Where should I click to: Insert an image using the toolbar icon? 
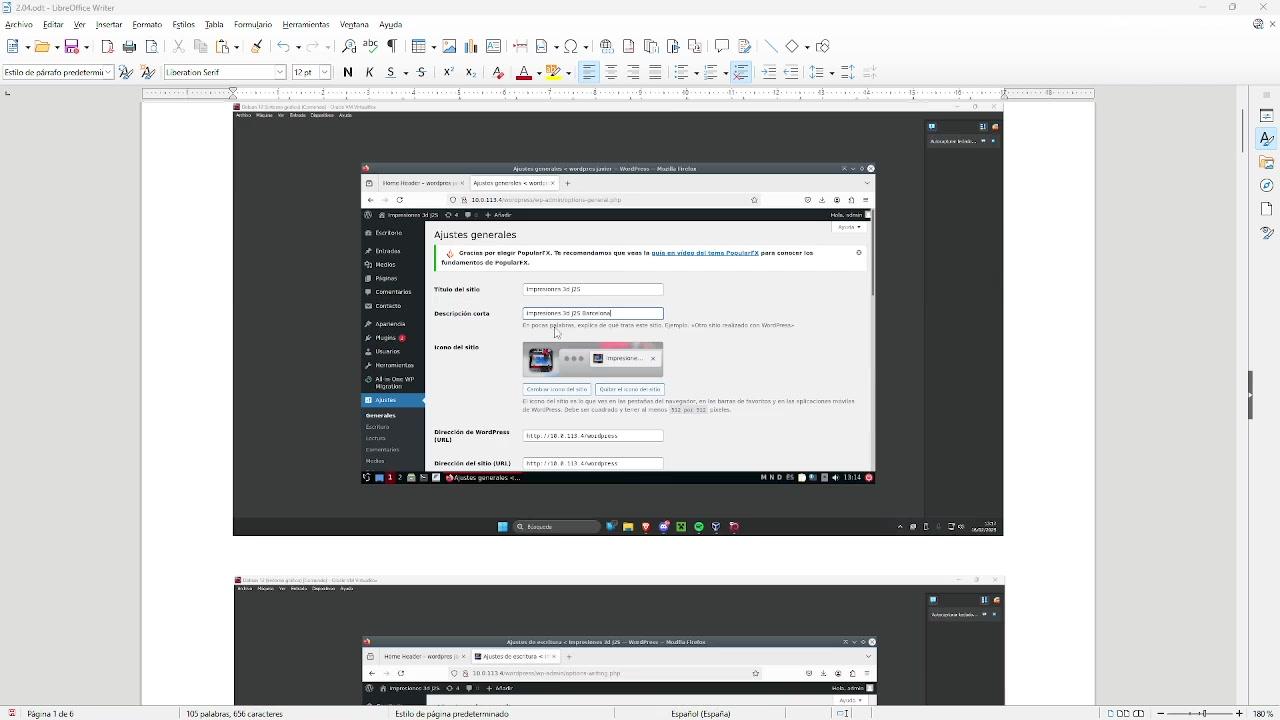click(450, 47)
